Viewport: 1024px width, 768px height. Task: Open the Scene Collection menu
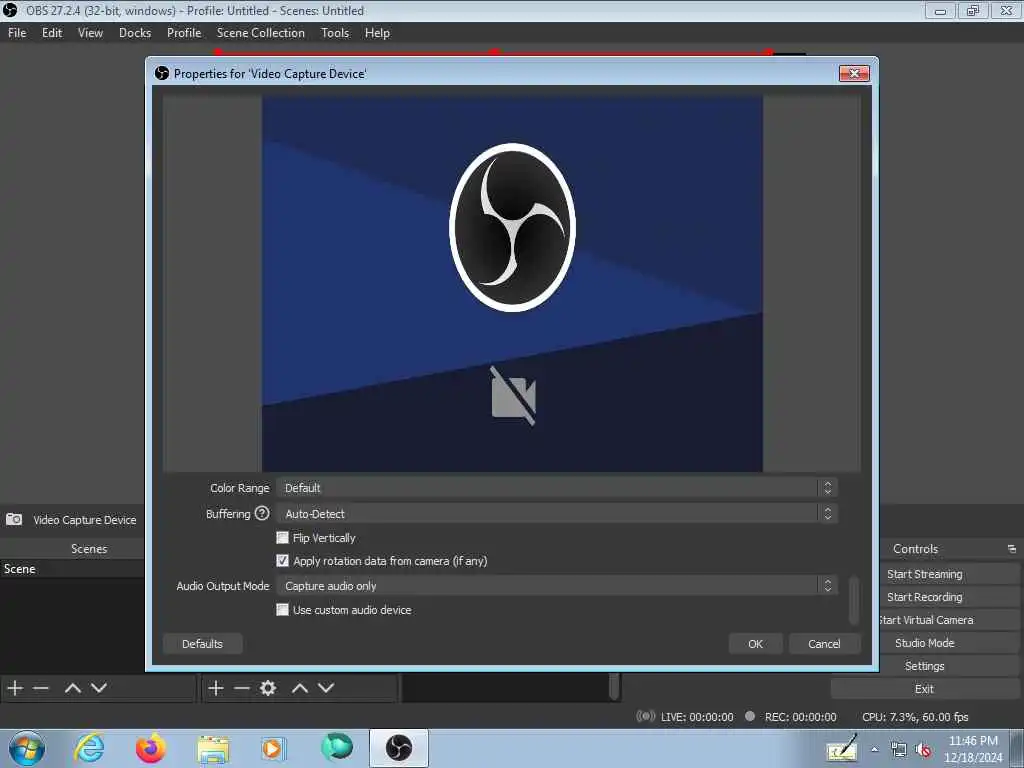coord(261,33)
